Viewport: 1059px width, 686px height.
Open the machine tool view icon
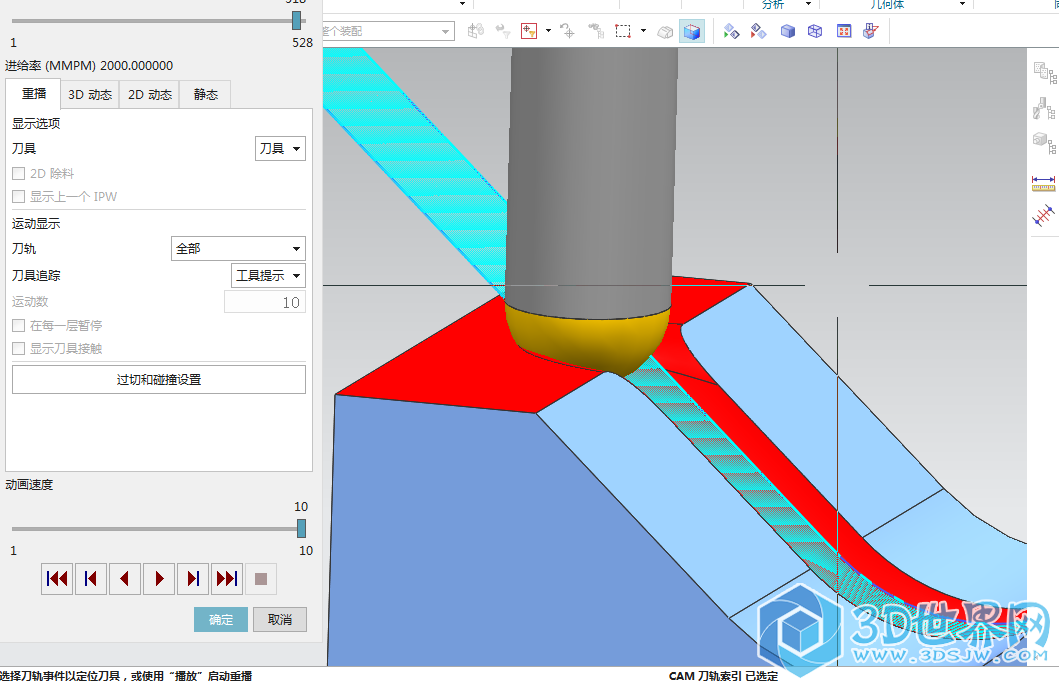1044,108
